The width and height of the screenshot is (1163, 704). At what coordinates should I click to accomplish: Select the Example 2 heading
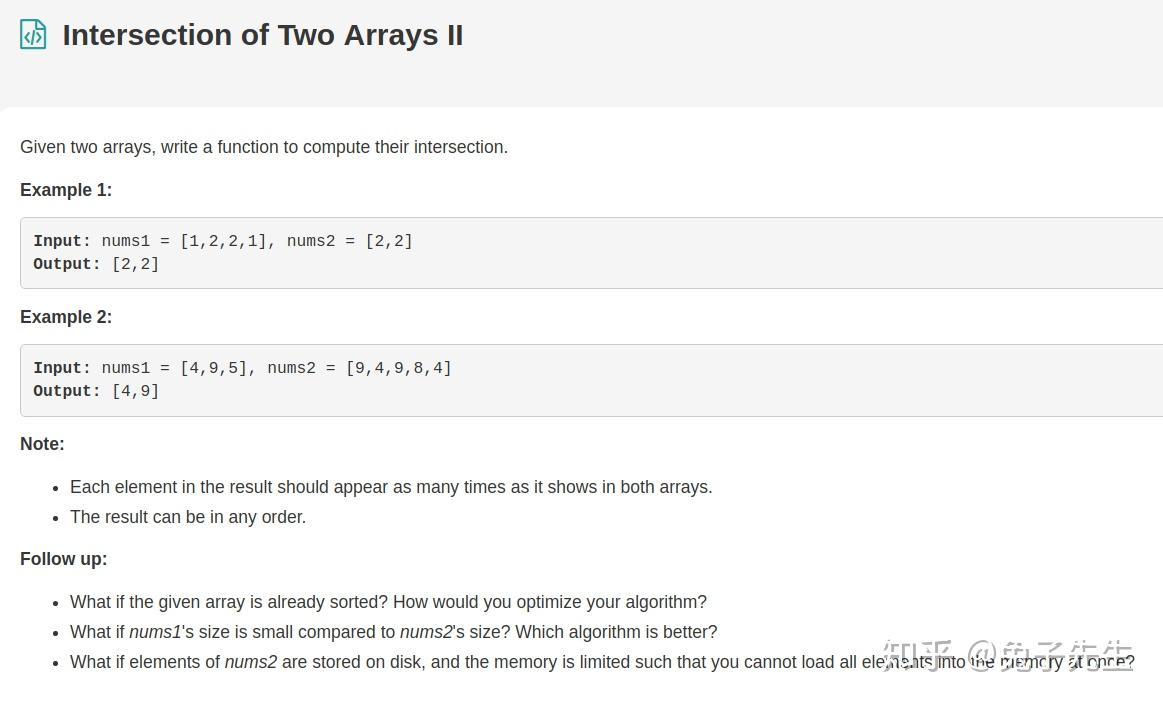coord(66,317)
